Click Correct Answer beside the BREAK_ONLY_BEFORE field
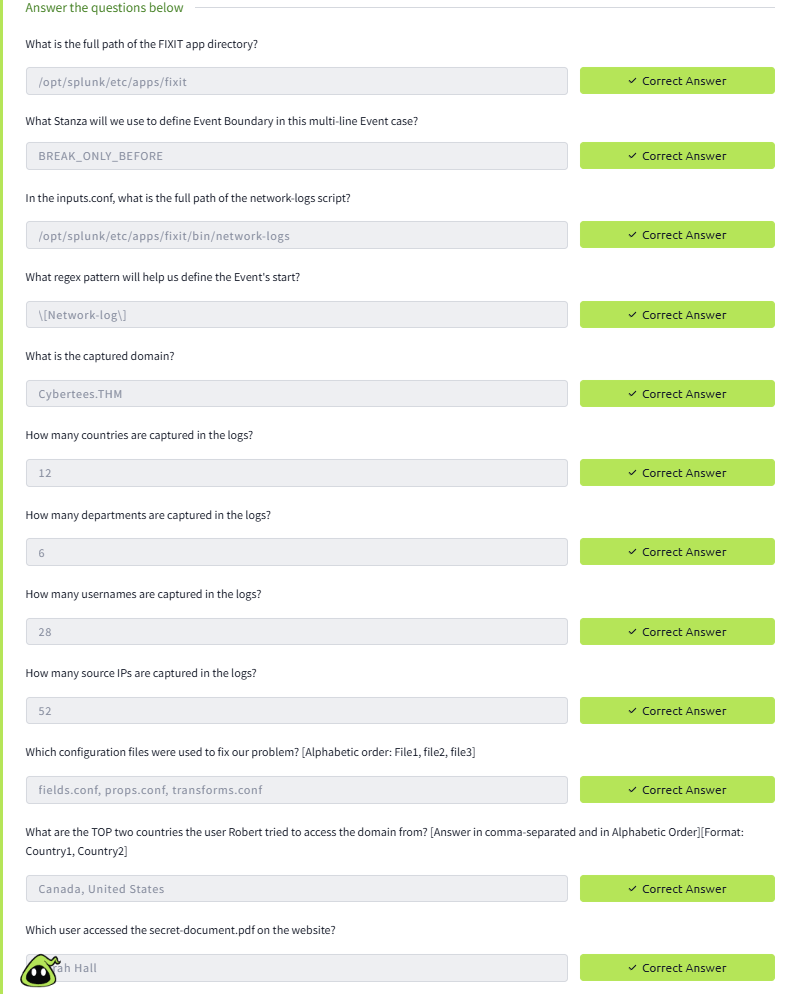Screen dimensions: 795x994 tap(677, 156)
